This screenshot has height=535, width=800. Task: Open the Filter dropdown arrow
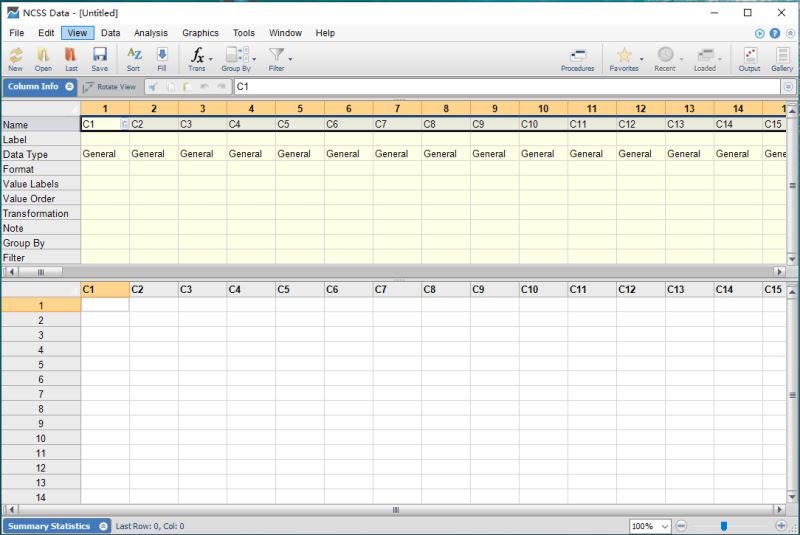point(290,59)
